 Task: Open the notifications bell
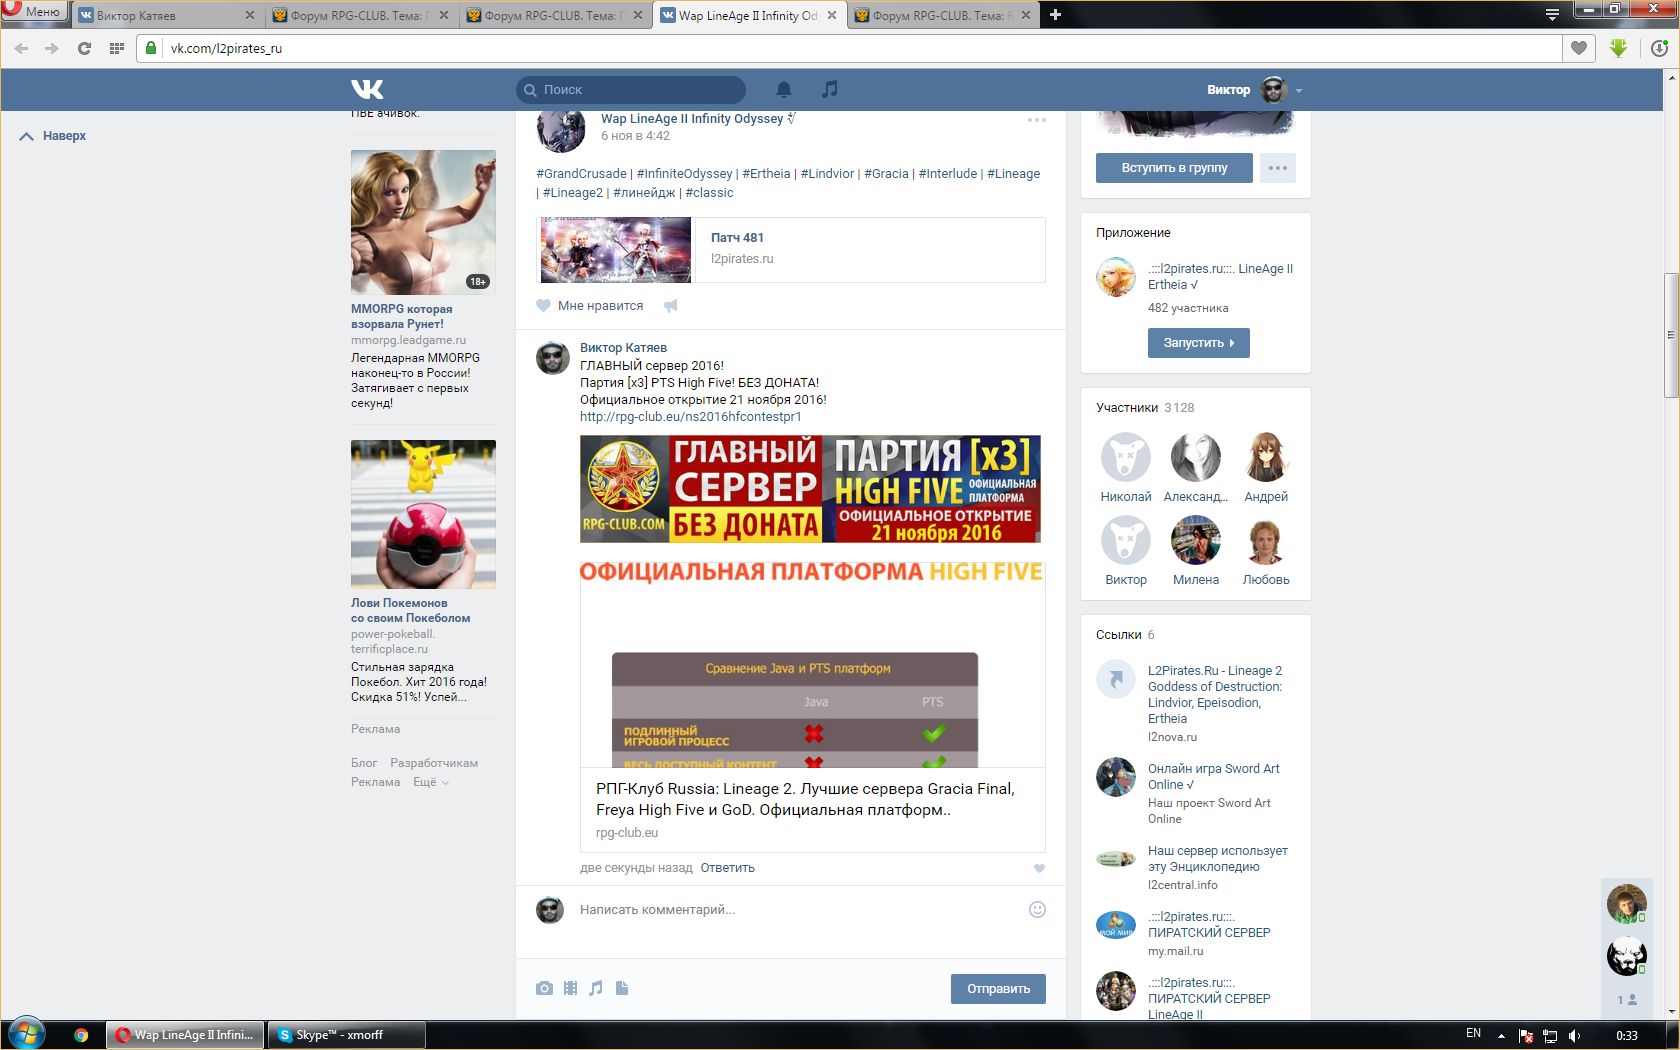pyautogui.click(x=784, y=89)
